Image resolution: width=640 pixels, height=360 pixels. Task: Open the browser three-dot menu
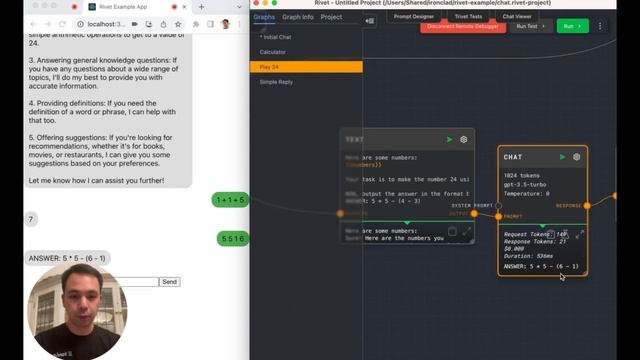pyautogui.click(x=240, y=24)
